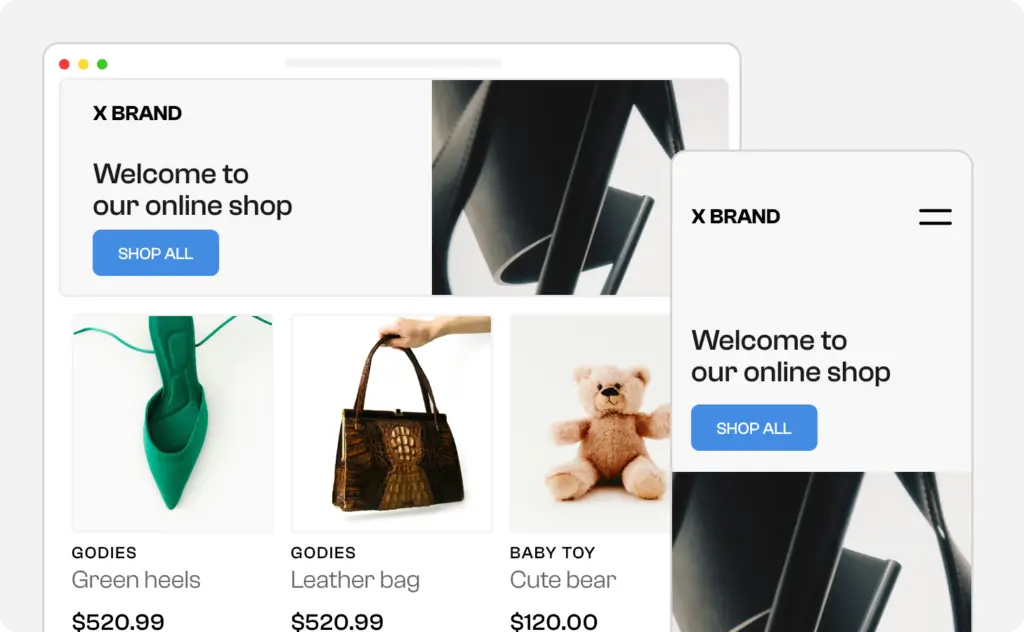Click the Cute bear product title

(x=563, y=580)
